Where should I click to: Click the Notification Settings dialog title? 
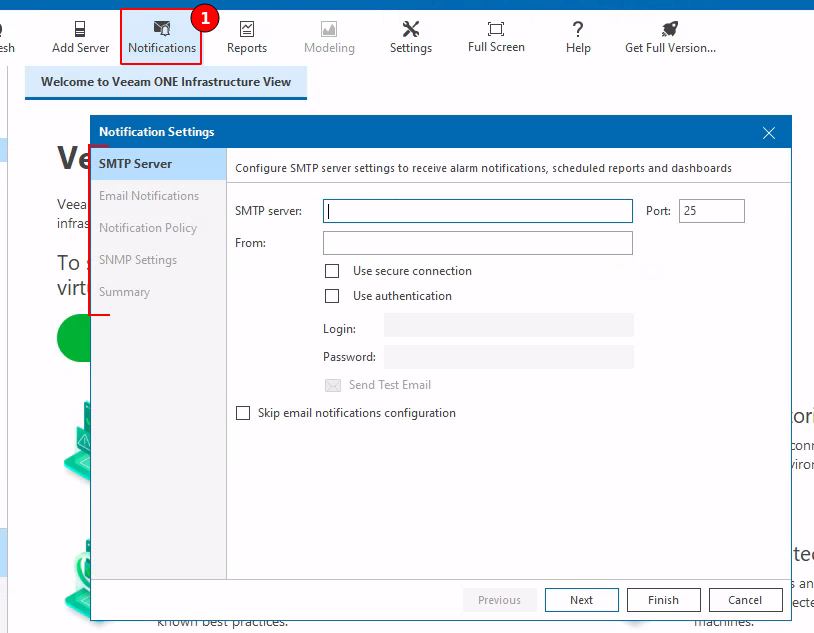[x=157, y=132]
